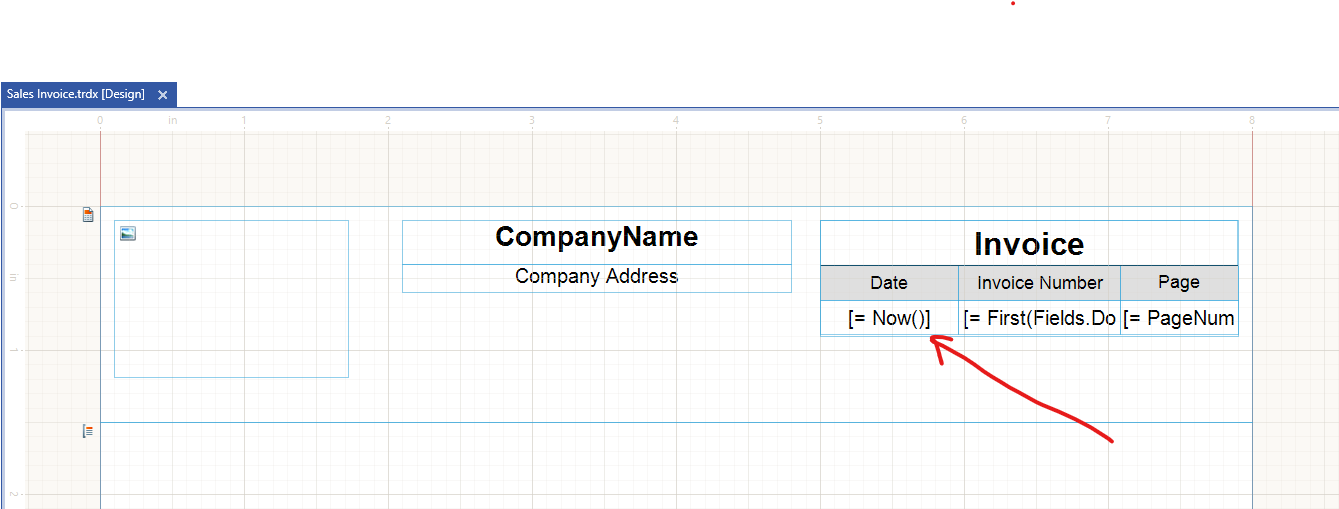The width and height of the screenshot is (1339, 509).
Task: Click the Page column header cell
Action: pos(1178,283)
